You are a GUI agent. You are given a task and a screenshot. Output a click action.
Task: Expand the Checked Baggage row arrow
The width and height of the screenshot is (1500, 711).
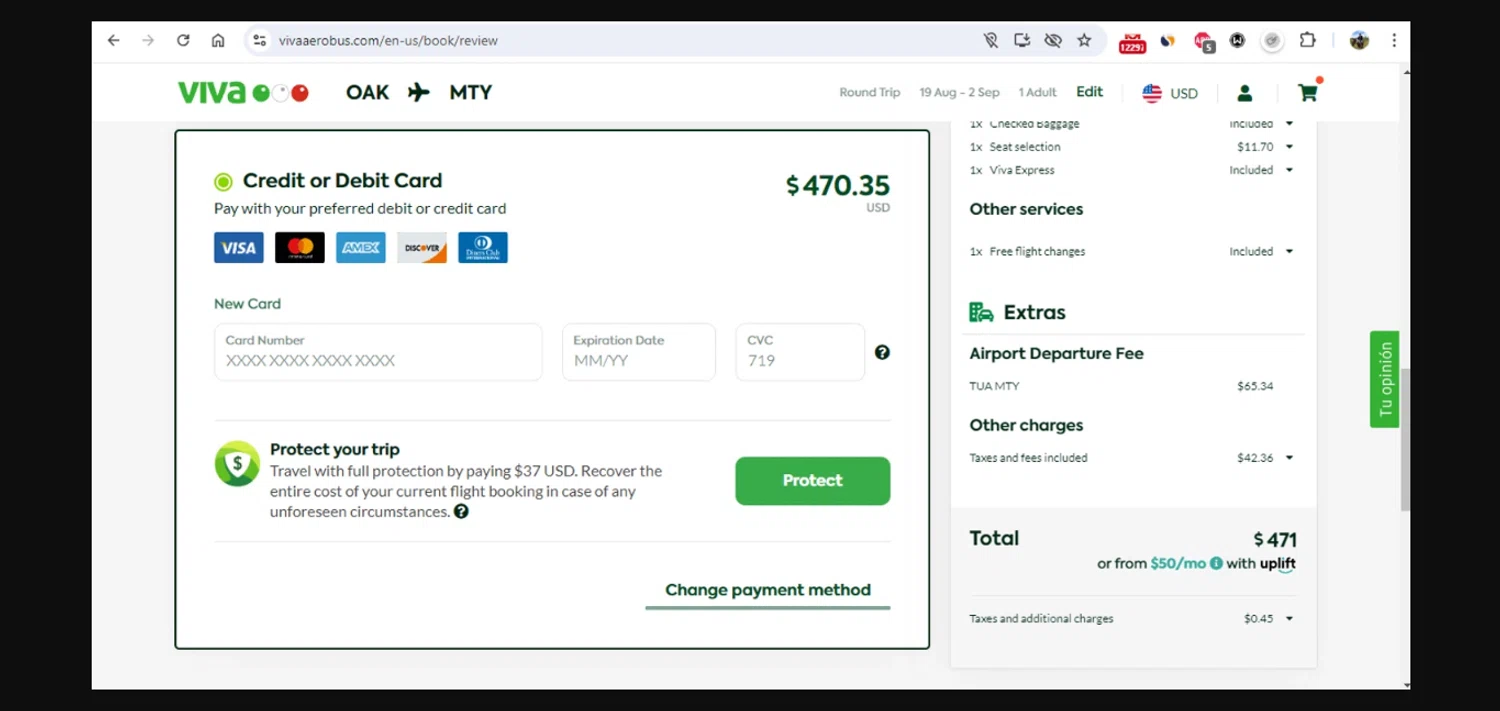[x=1289, y=124]
